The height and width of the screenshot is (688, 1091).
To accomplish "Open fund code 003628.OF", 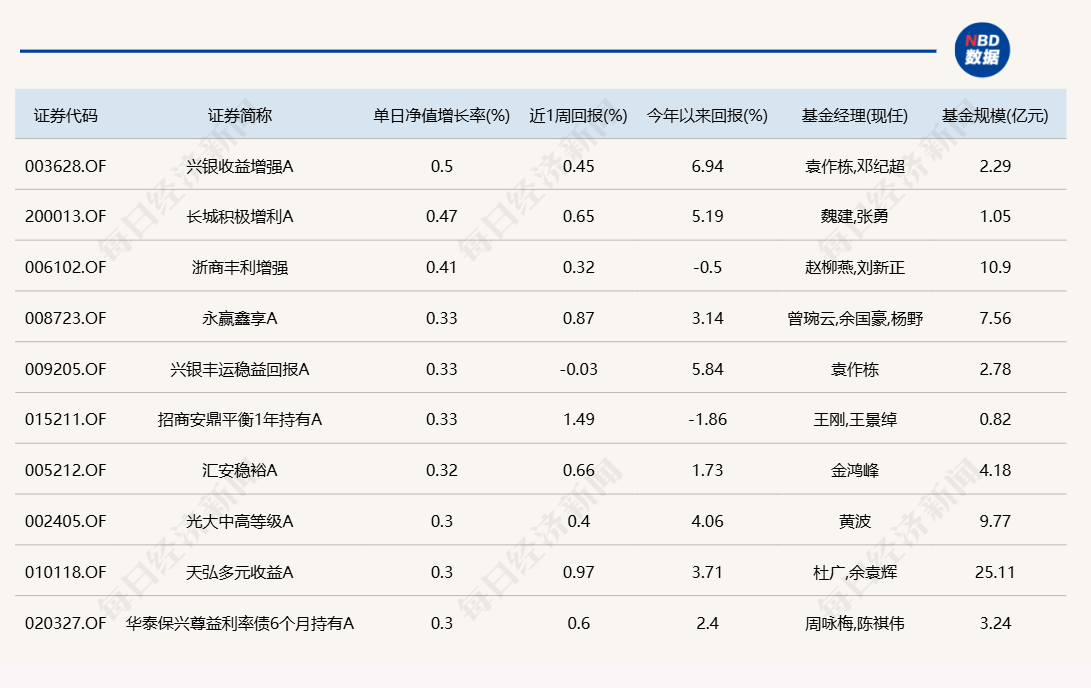I will tap(65, 166).
